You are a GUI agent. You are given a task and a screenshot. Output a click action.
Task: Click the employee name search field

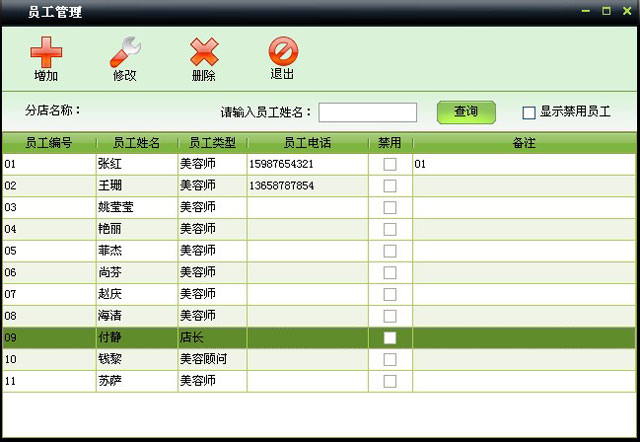pos(367,112)
